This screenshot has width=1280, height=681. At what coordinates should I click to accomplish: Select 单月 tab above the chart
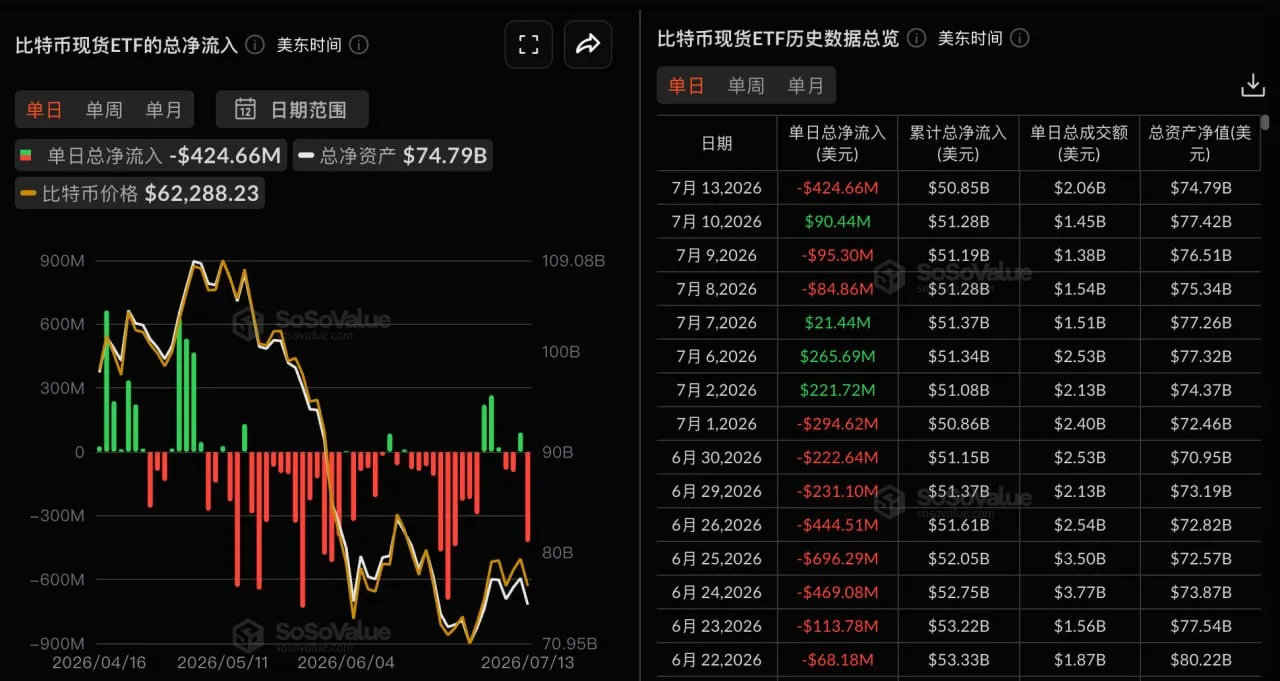(164, 110)
